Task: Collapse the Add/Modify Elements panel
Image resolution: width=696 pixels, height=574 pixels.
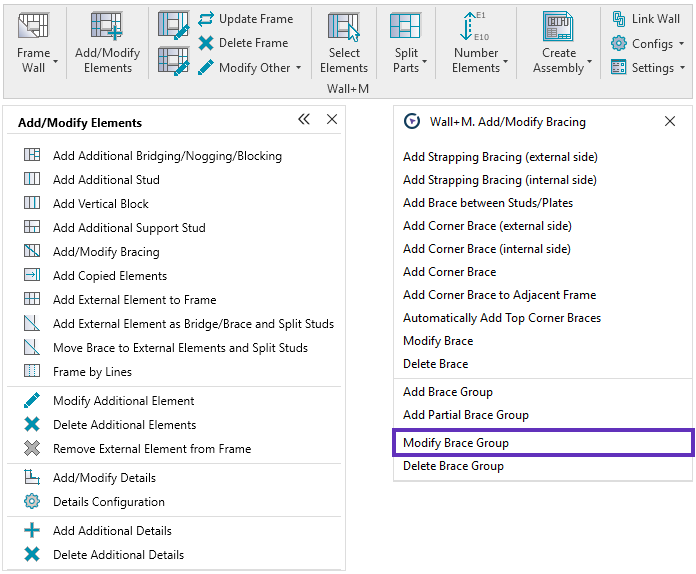Action: [304, 120]
